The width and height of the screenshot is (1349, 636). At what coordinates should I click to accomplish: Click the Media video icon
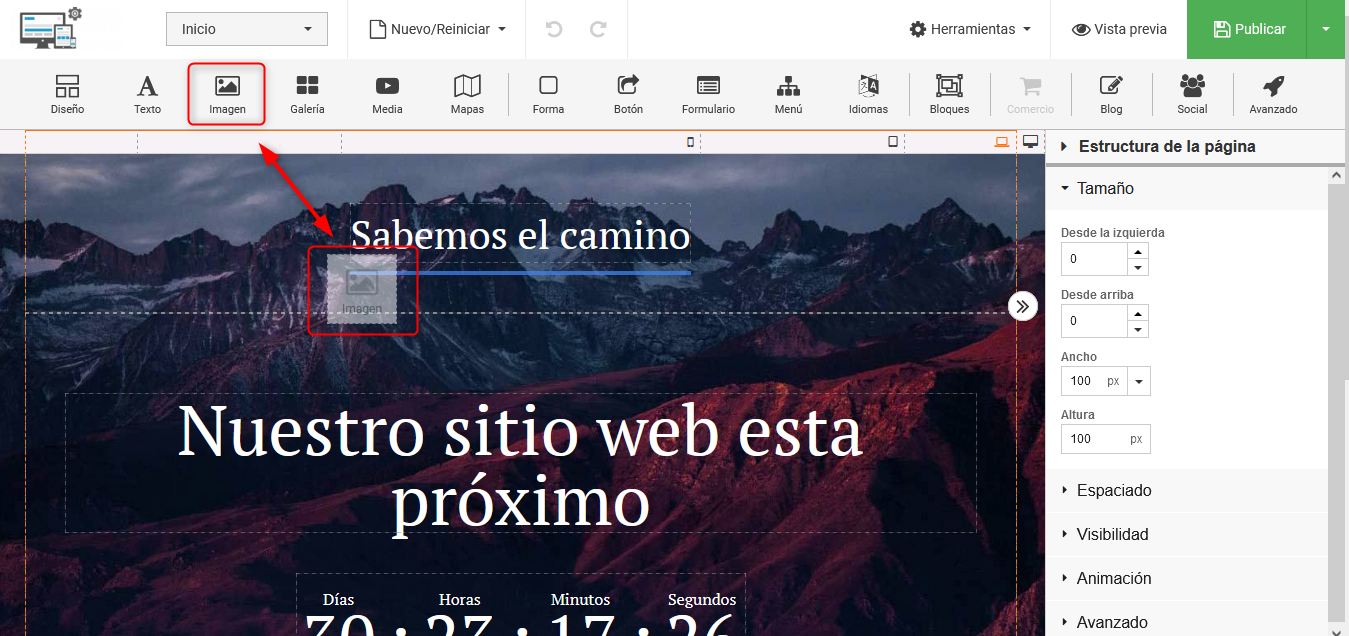pos(387,87)
